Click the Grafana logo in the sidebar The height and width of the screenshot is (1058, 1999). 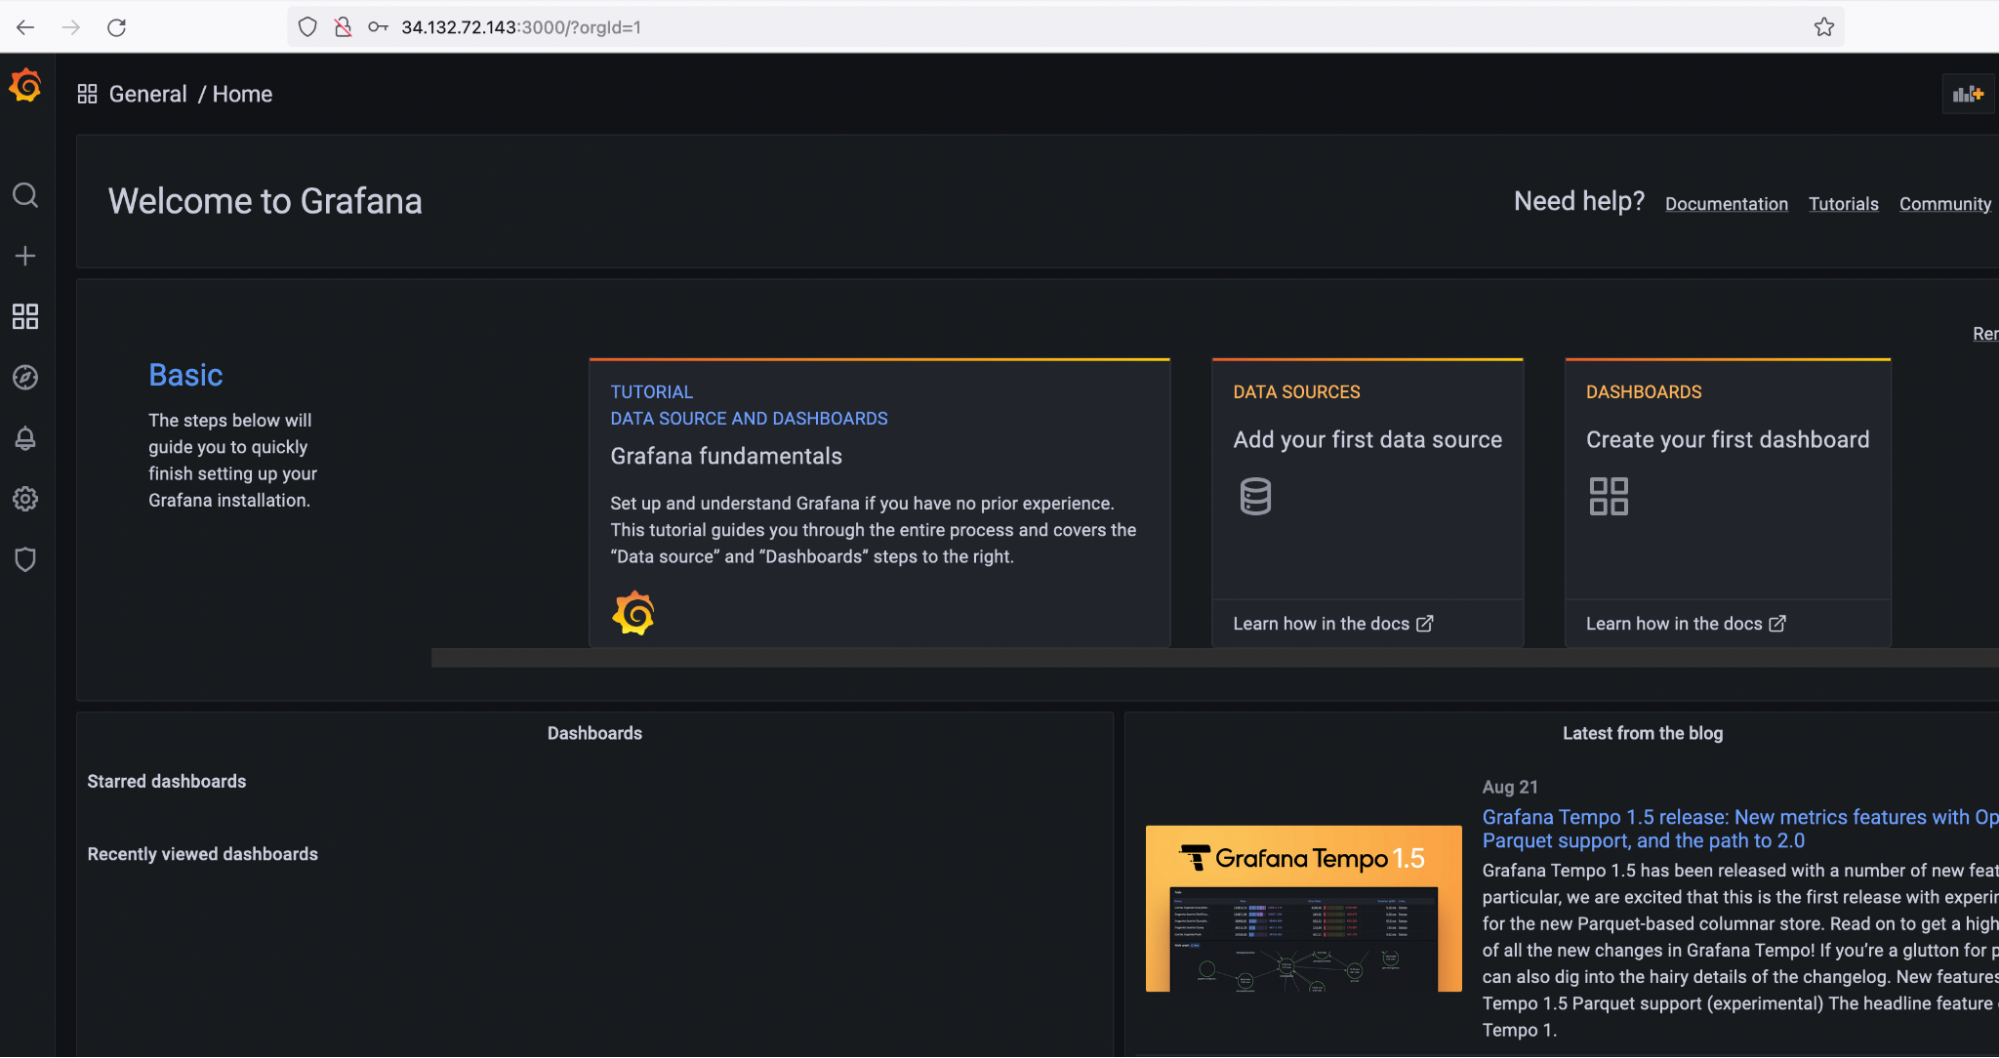click(x=25, y=86)
